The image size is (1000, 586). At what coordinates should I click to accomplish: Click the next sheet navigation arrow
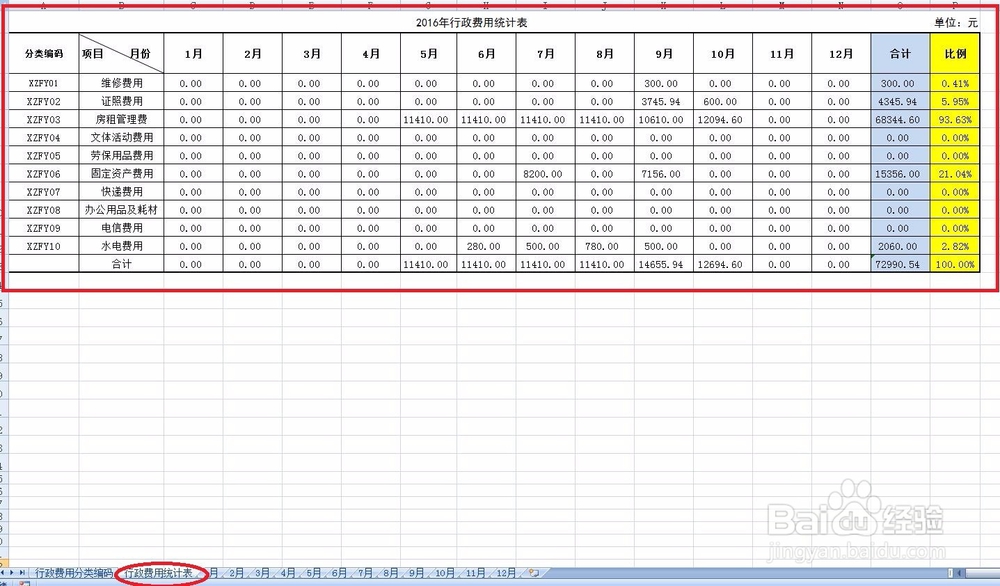pos(12,573)
